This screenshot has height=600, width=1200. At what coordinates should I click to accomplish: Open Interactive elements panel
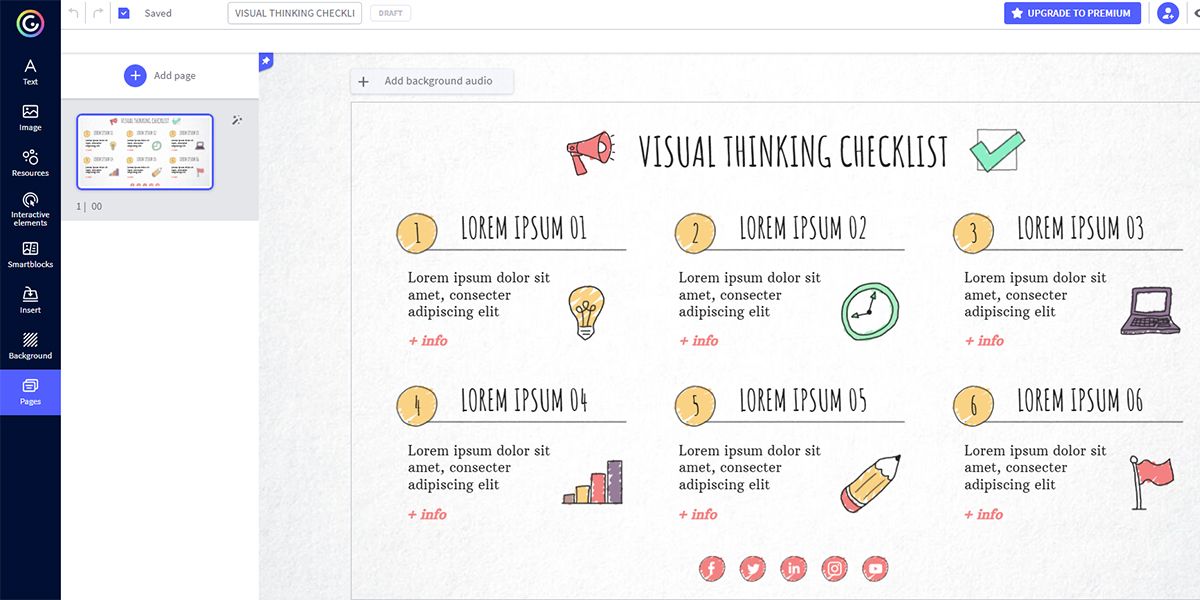30,209
